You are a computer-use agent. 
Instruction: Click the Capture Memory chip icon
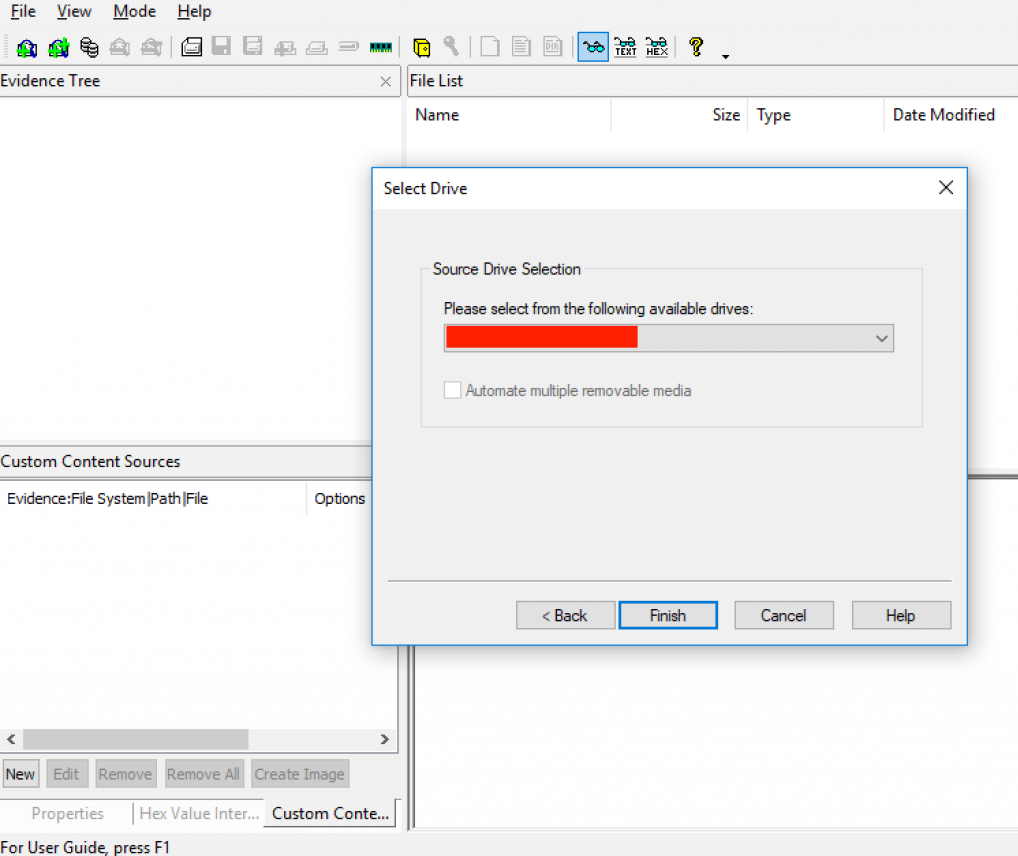pyautogui.click(x=380, y=47)
